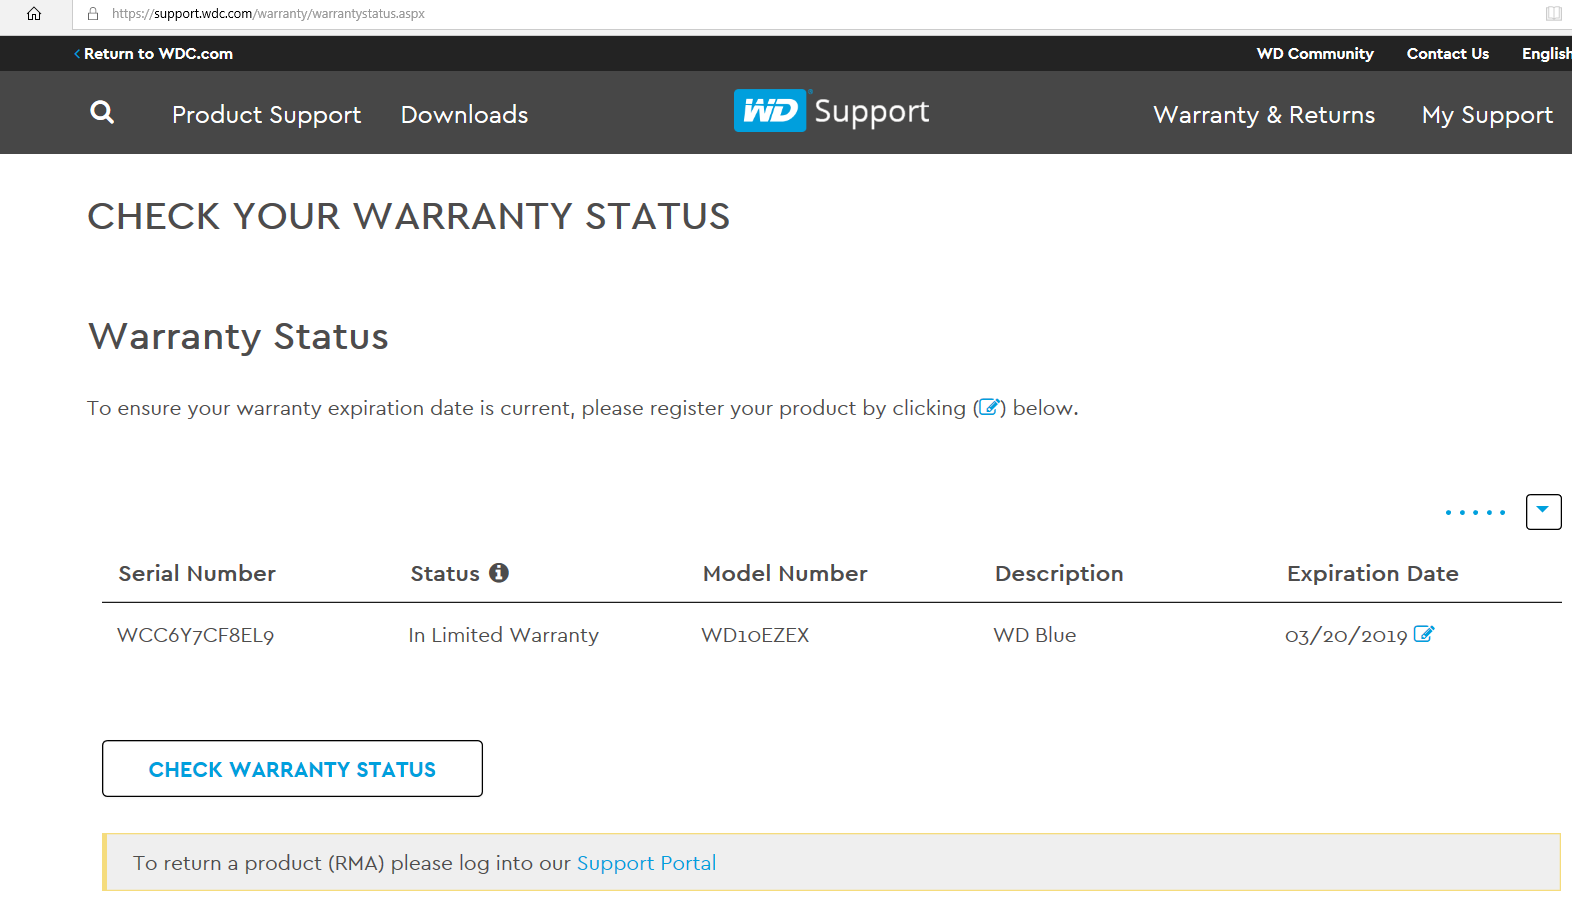Click the padlock icon in address bar
Image resolution: width=1572 pixels, height=901 pixels.
[93, 14]
